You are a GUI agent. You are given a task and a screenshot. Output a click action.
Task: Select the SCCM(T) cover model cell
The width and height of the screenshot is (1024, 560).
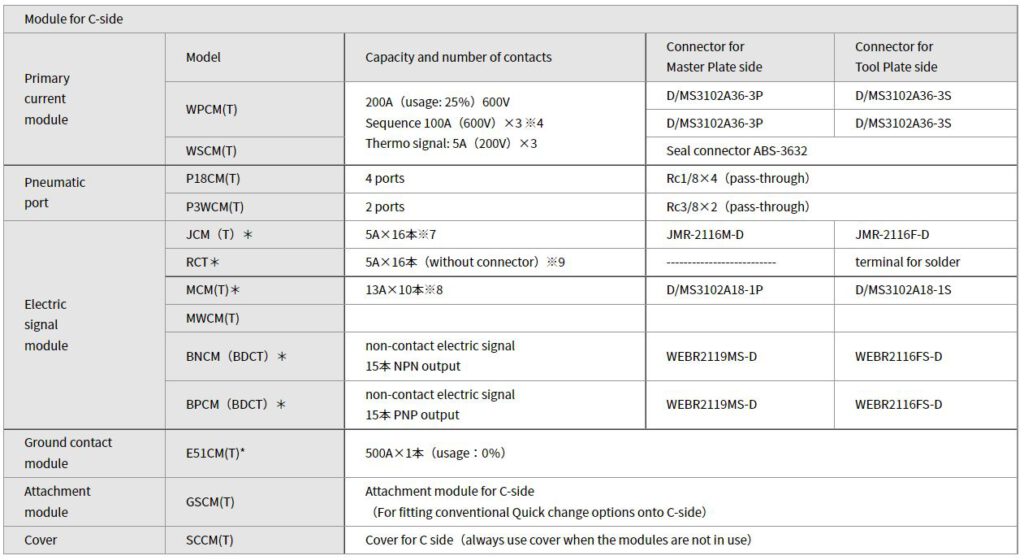coord(255,540)
